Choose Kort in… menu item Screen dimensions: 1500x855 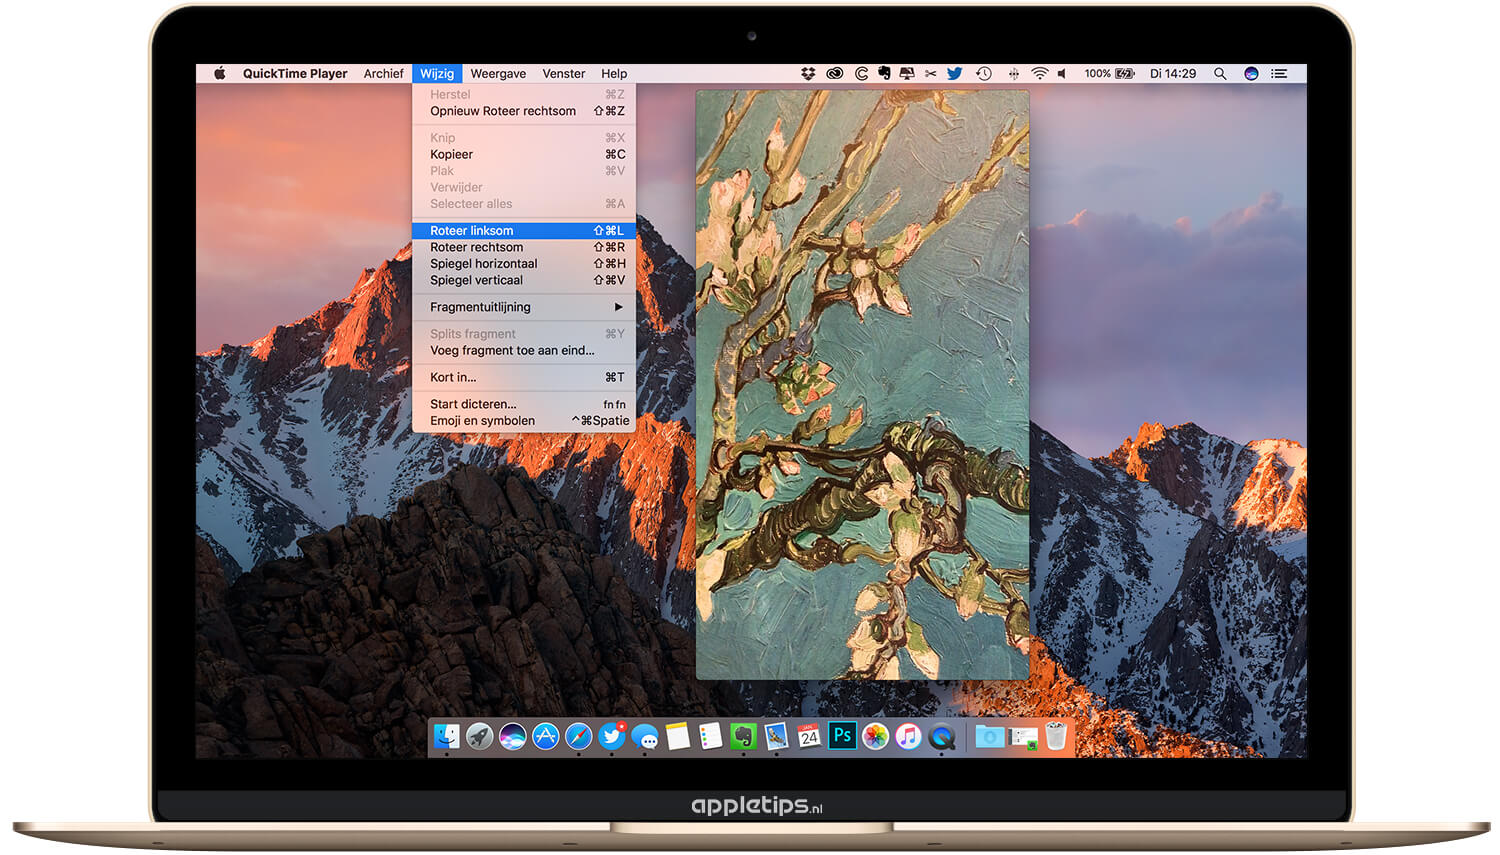(524, 377)
